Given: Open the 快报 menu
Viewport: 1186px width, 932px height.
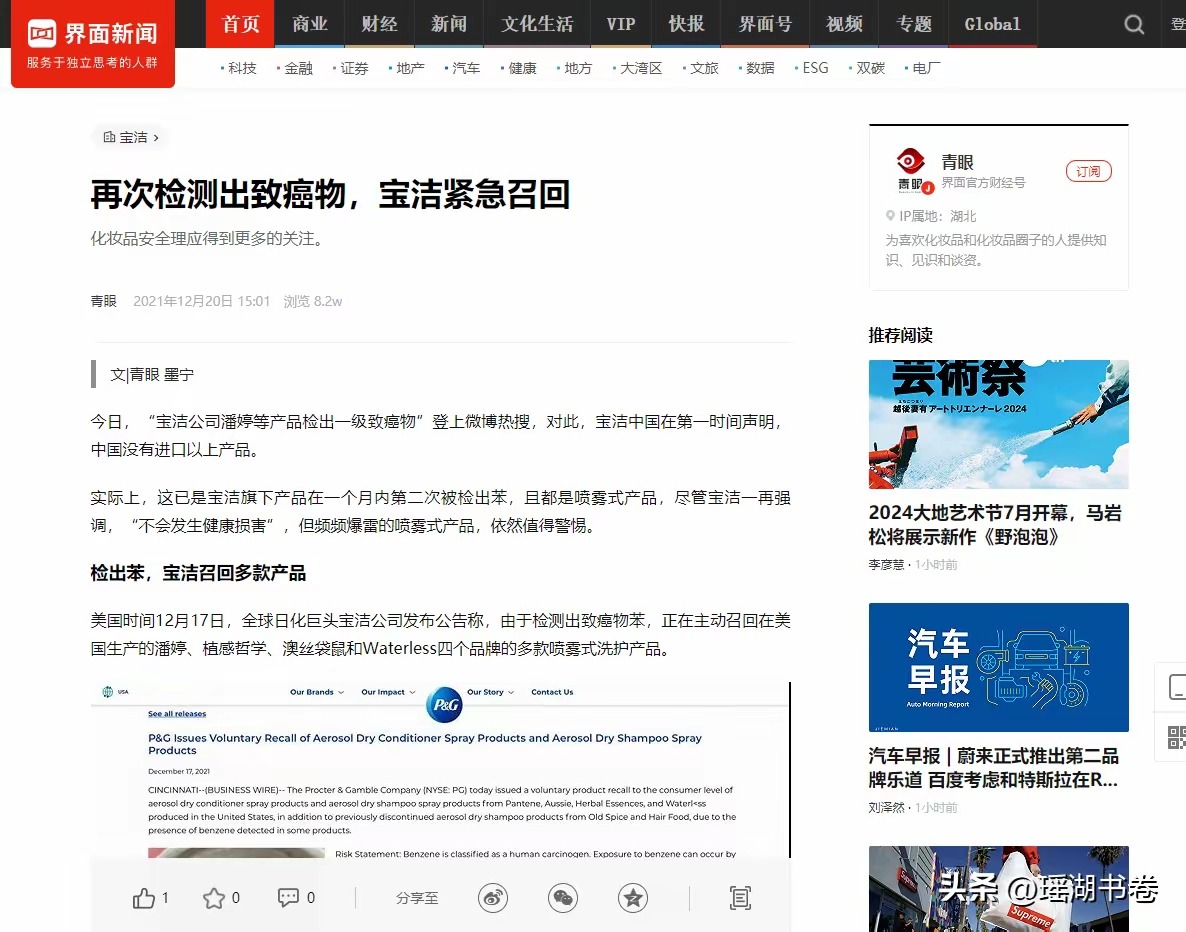Looking at the screenshot, I should (686, 24).
